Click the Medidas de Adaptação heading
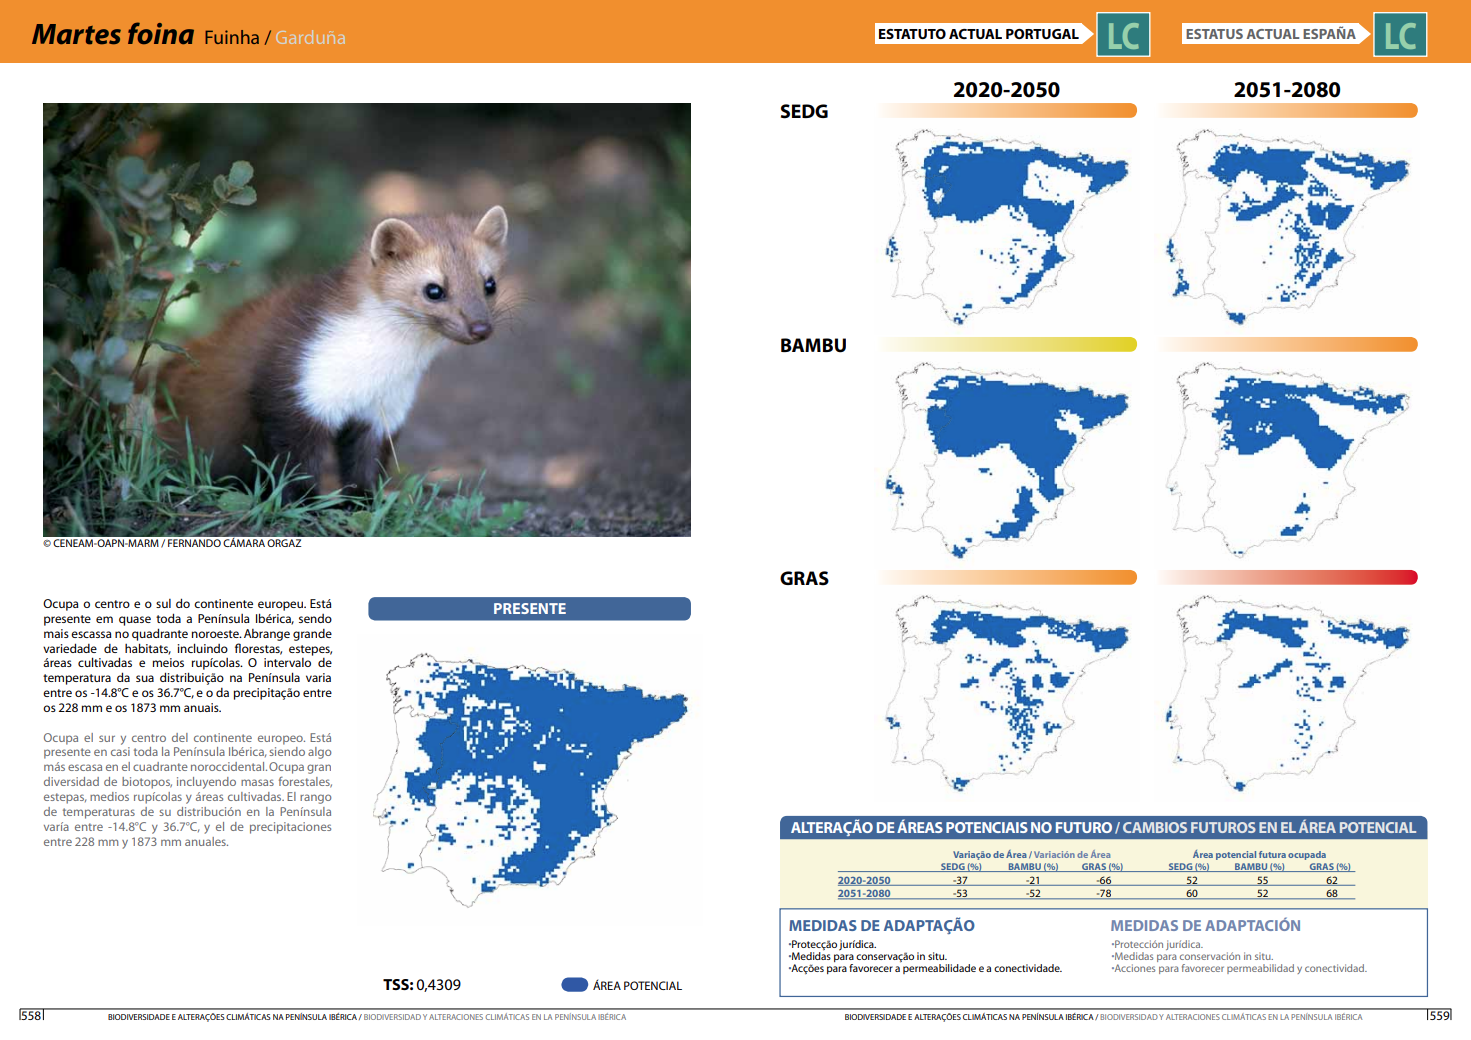 pos(881,926)
